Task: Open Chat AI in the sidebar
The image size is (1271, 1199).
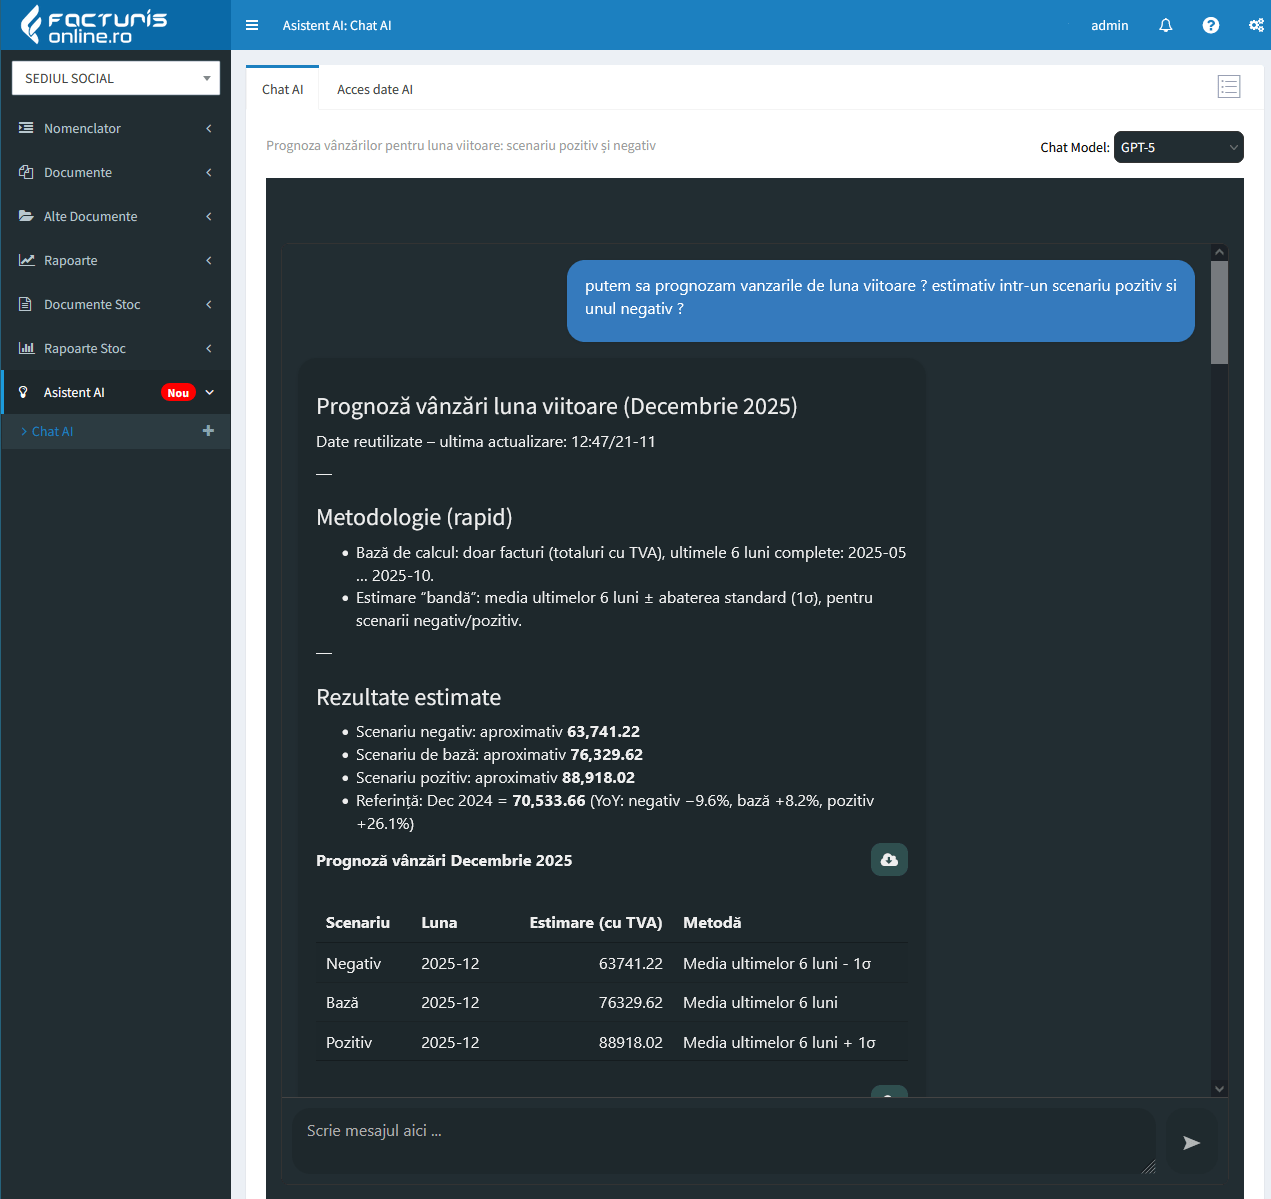Action: [52, 432]
